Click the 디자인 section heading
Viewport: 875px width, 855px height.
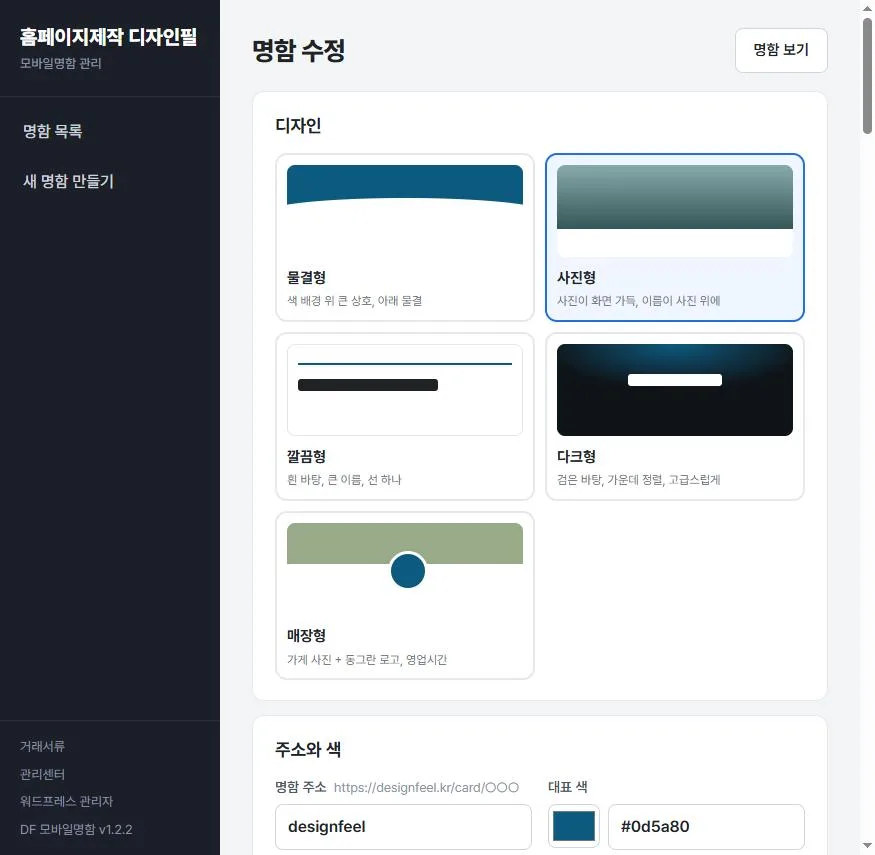[298, 126]
